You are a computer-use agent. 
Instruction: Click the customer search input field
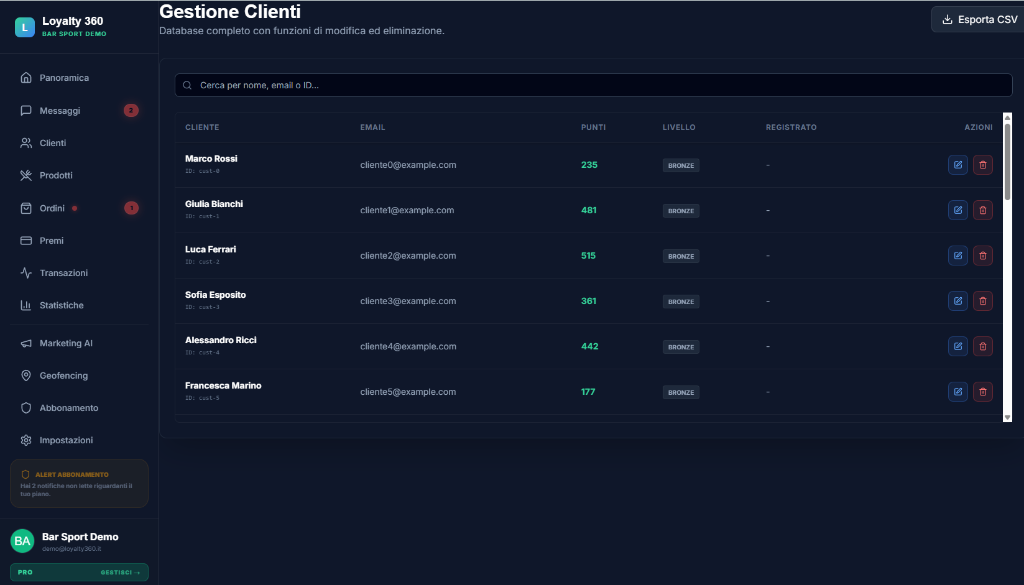pyautogui.click(x=593, y=85)
